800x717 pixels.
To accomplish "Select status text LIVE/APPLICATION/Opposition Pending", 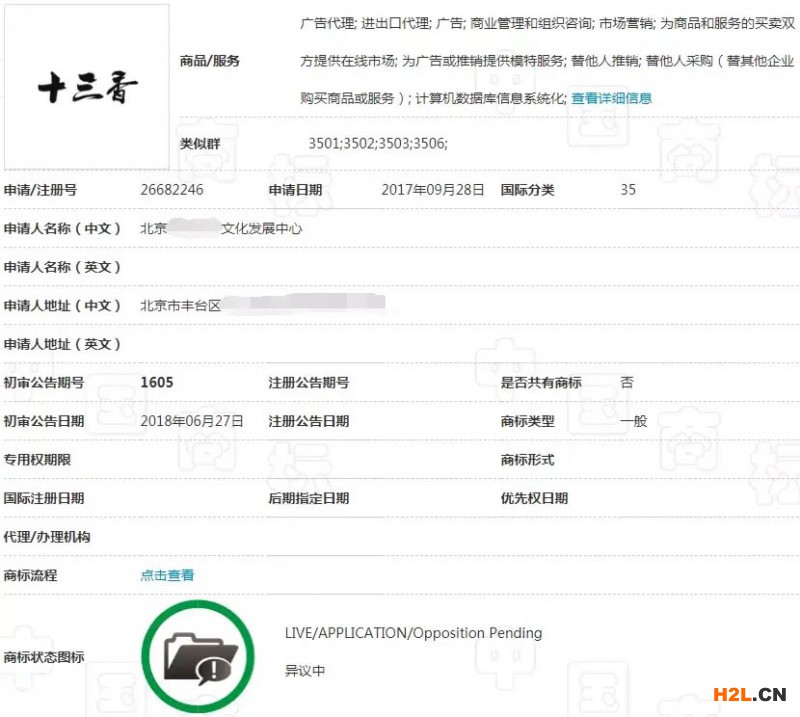I will (413, 633).
